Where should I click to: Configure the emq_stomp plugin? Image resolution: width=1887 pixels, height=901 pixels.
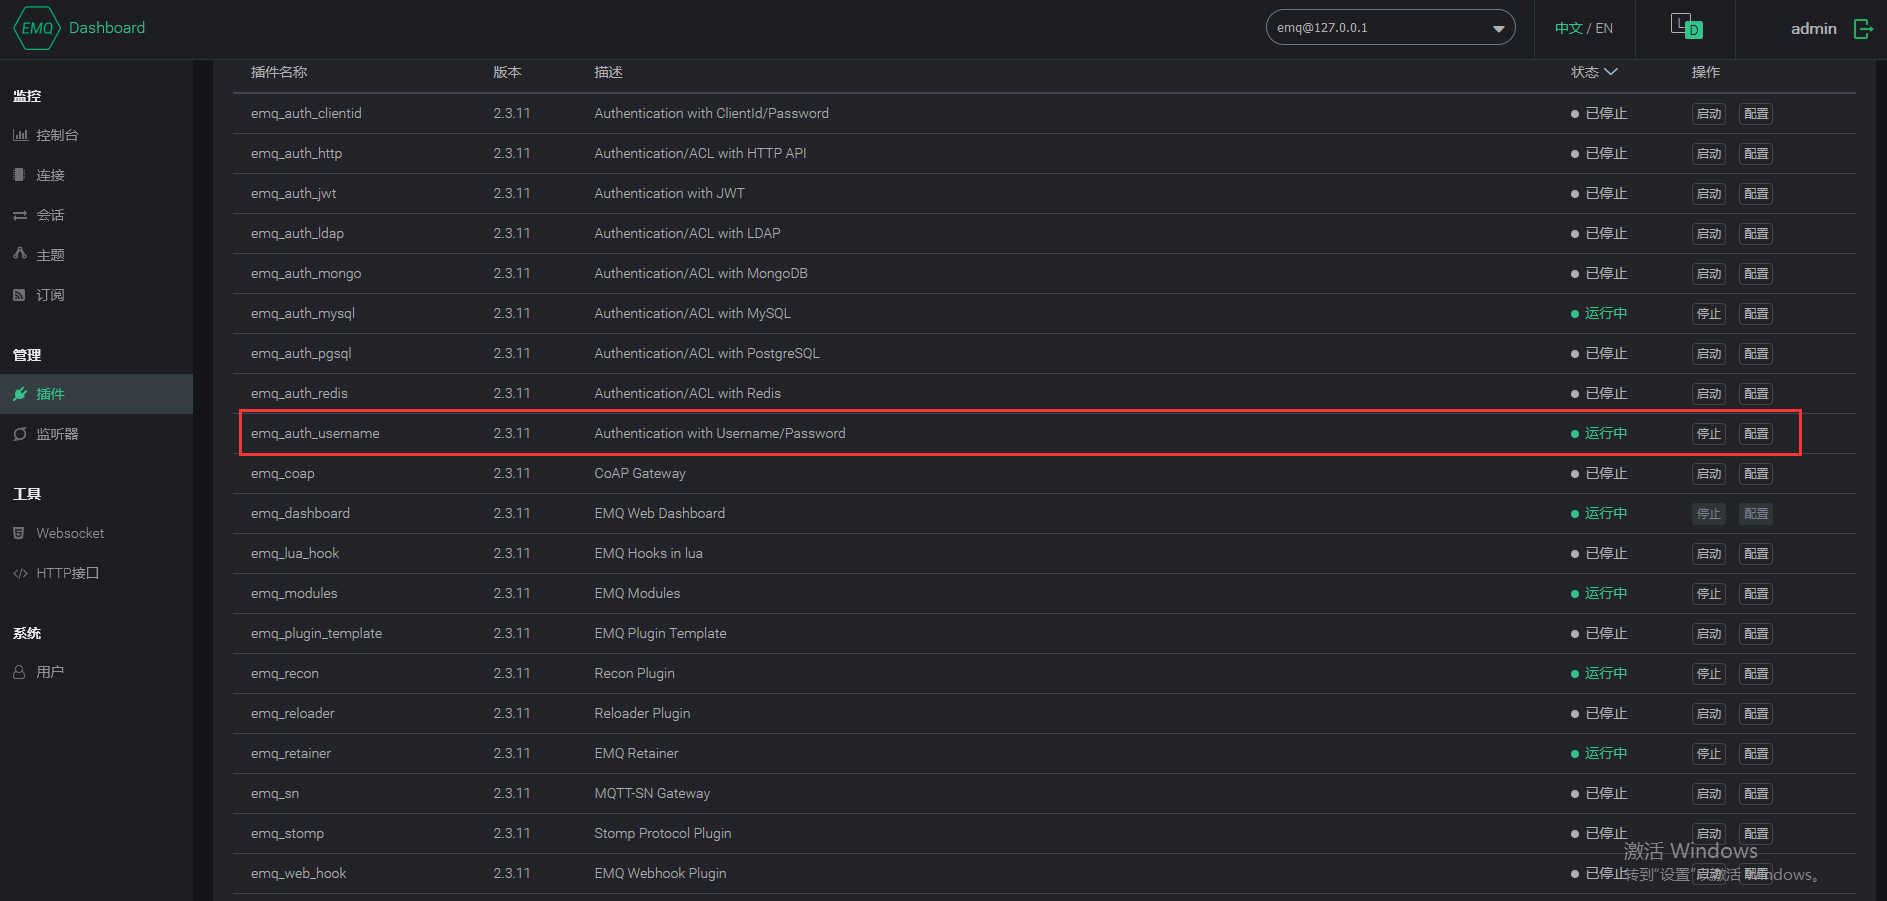tap(1756, 834)
